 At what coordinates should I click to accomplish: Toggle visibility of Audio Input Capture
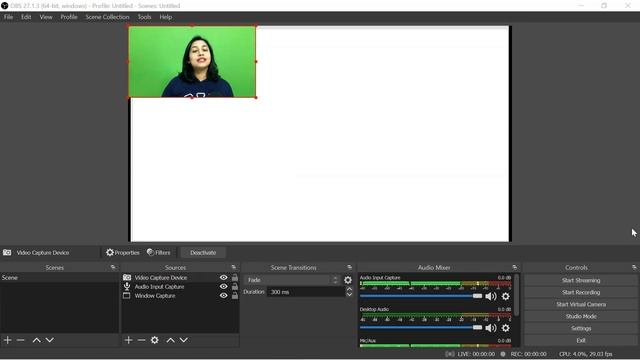[x=223, y=287]
